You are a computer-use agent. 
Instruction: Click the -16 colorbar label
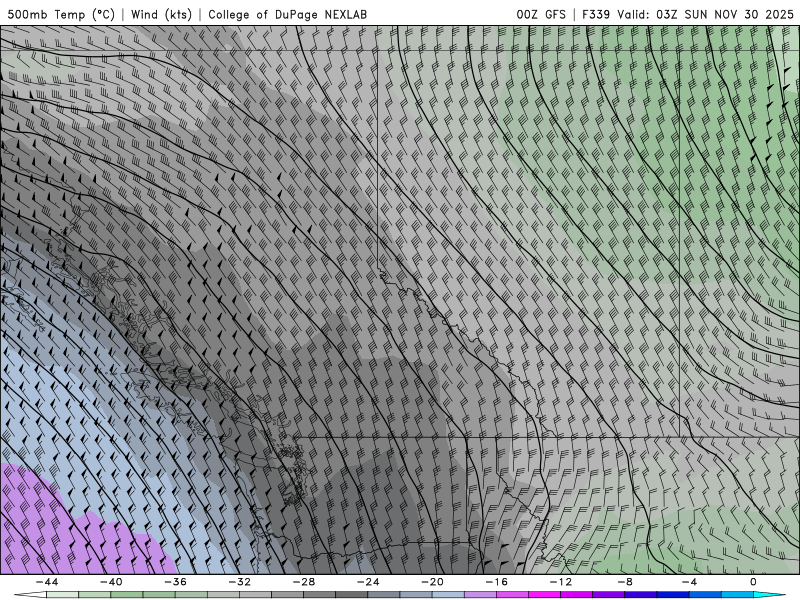pyautogui.click(x=496, y=582)
